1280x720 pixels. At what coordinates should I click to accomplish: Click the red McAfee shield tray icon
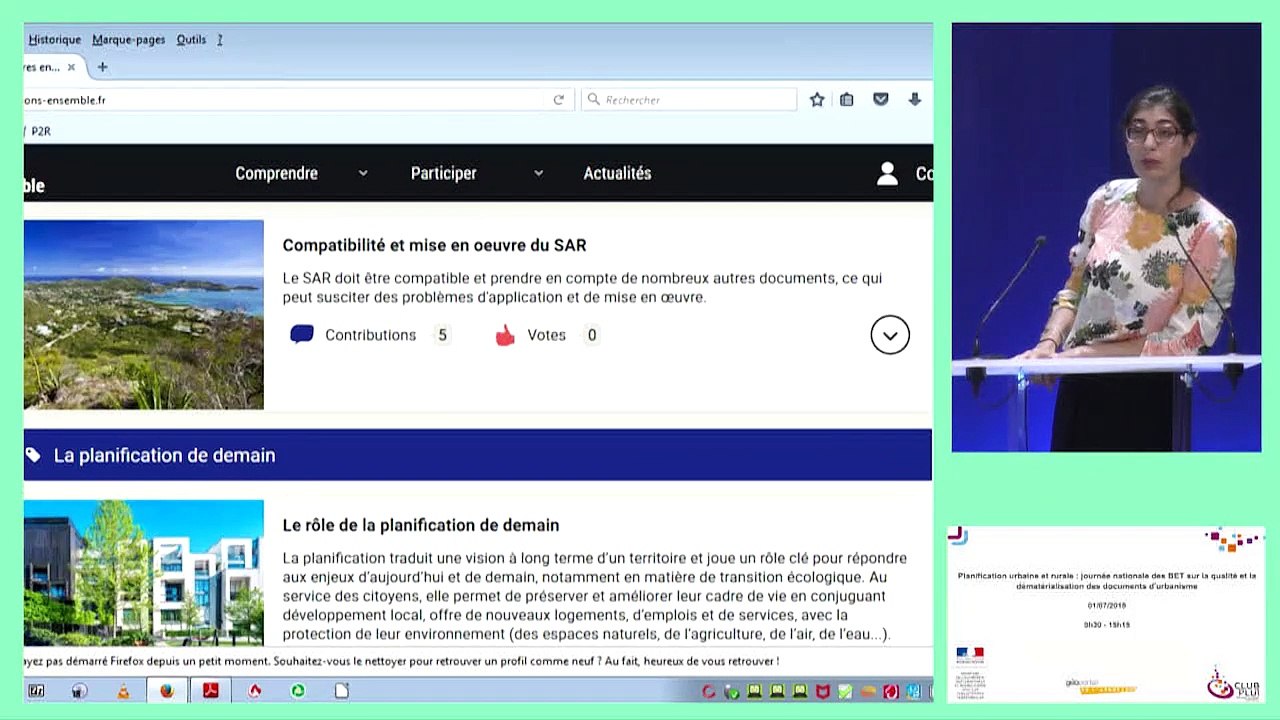click(823, 691)
